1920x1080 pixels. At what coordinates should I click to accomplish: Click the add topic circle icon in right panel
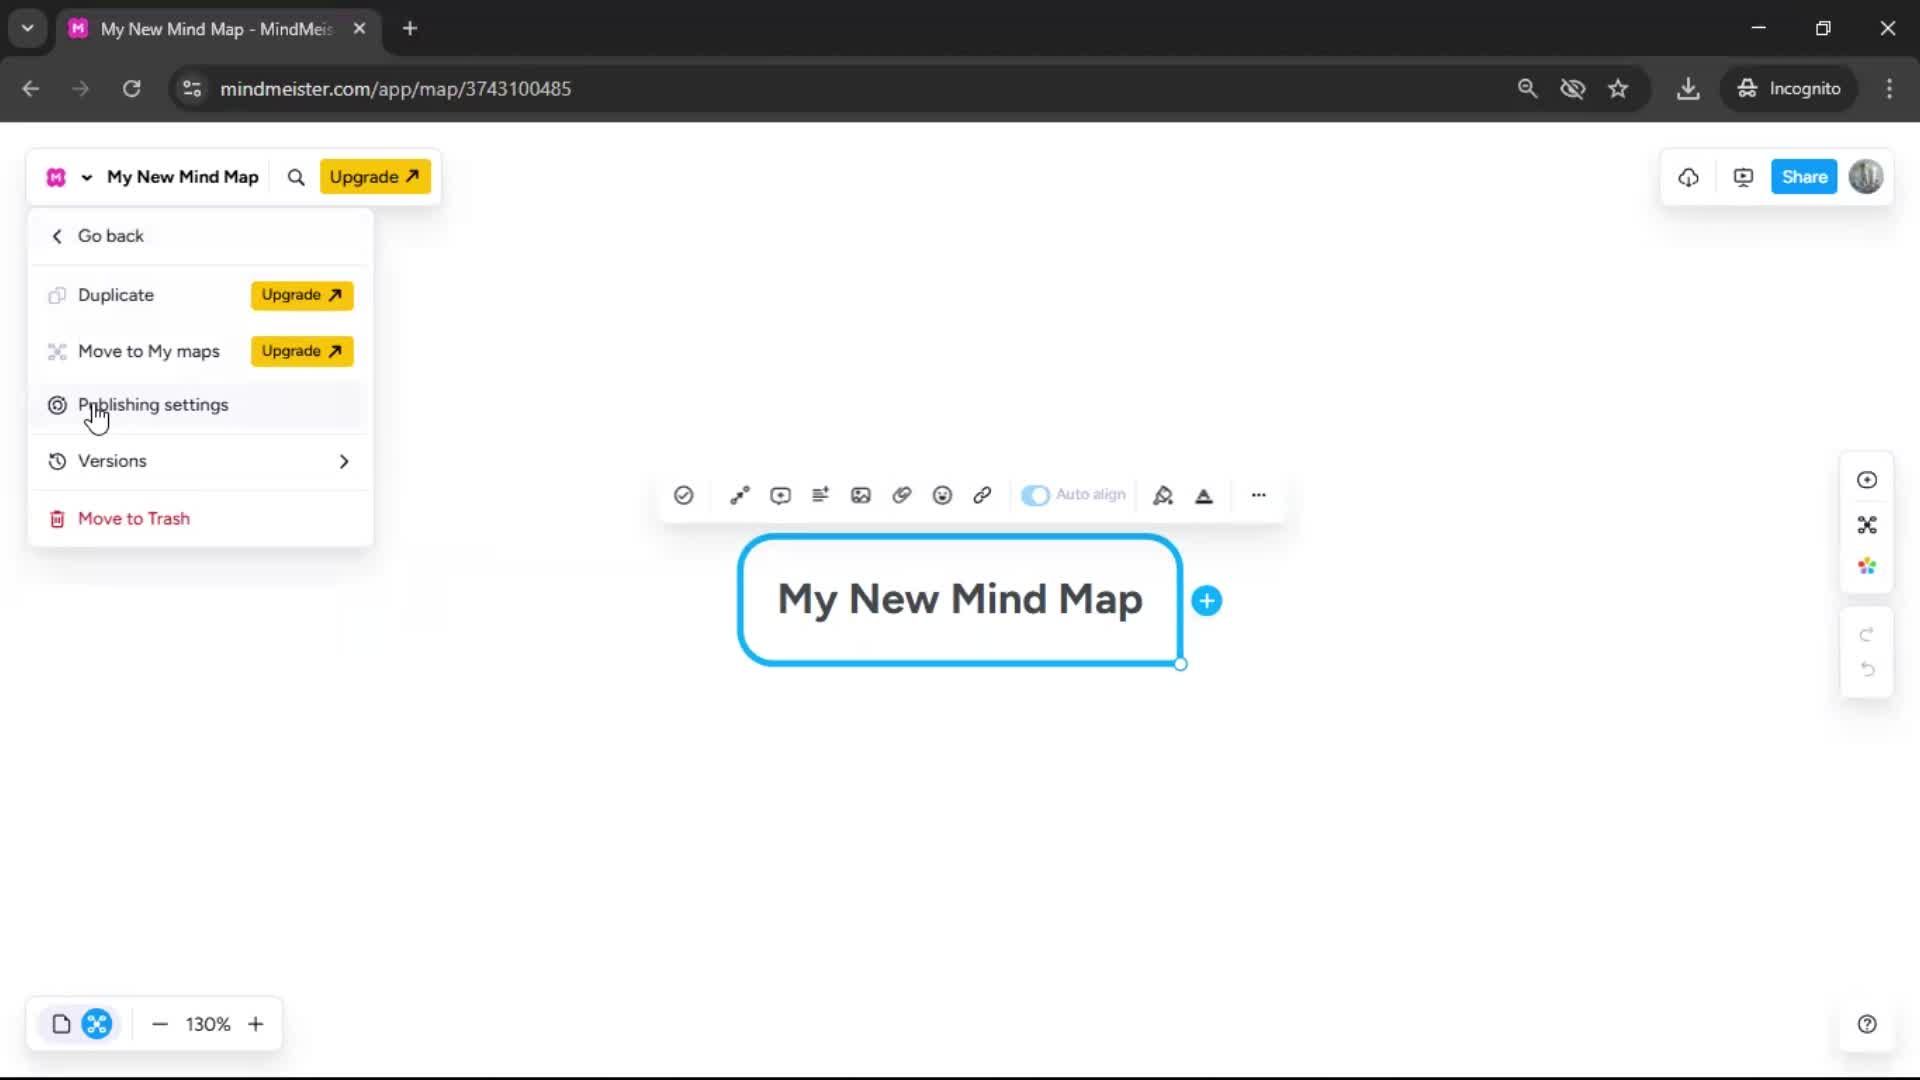[x=1867, y=480]
